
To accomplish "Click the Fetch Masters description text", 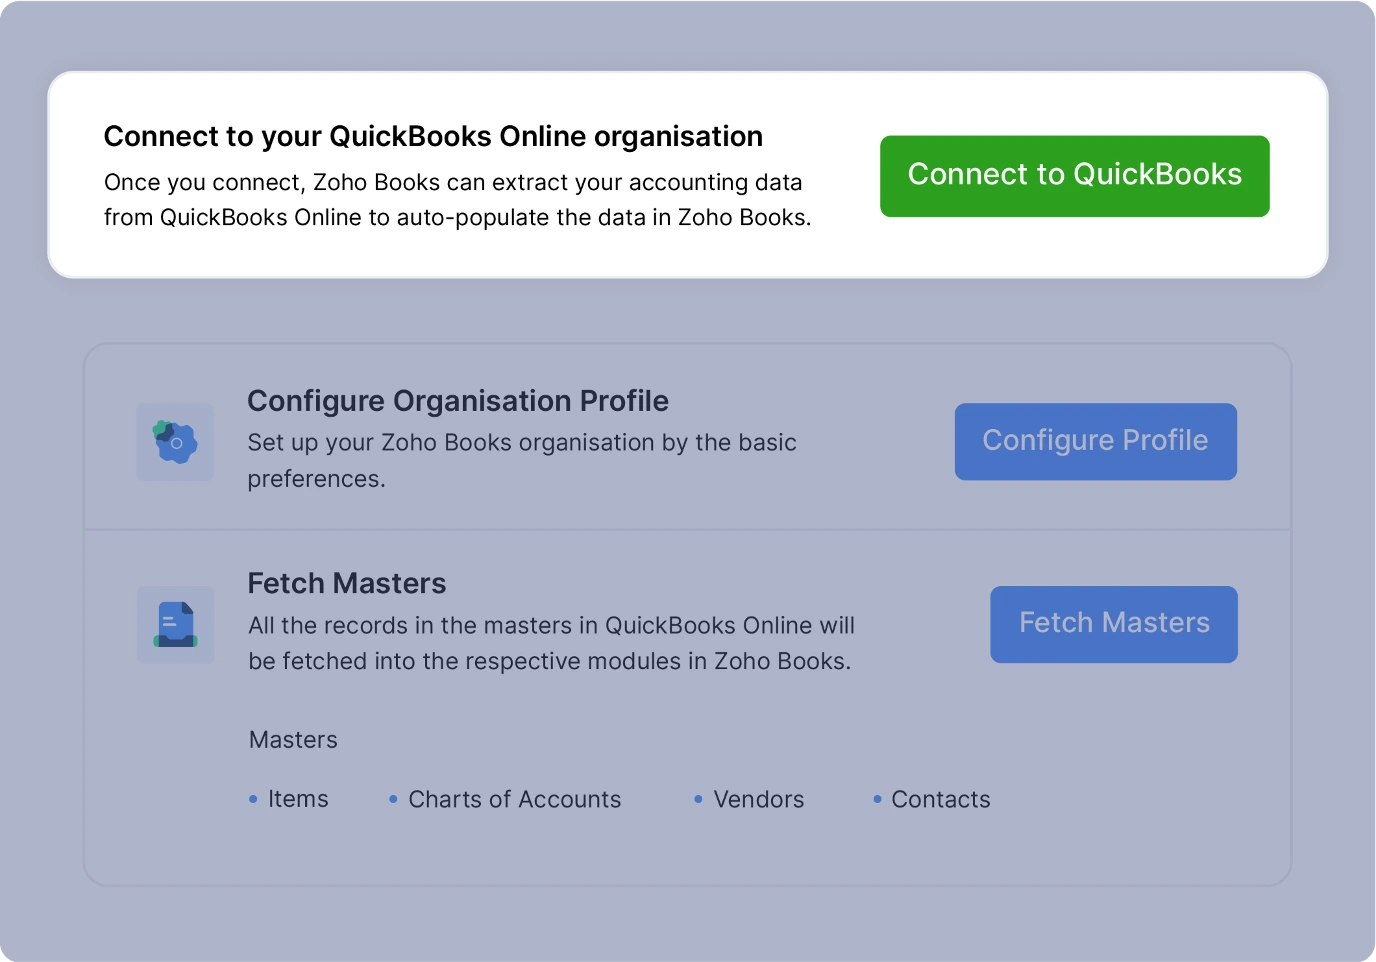I will pos(551,643).
